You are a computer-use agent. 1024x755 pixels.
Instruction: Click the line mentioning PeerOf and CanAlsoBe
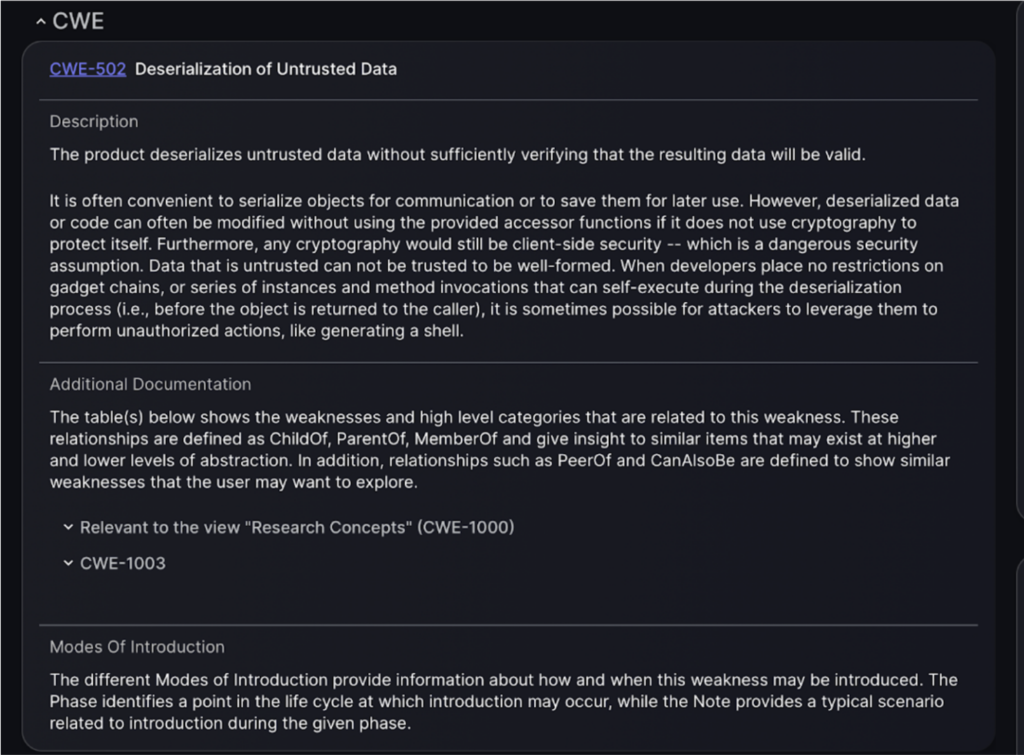click(500, 460)
